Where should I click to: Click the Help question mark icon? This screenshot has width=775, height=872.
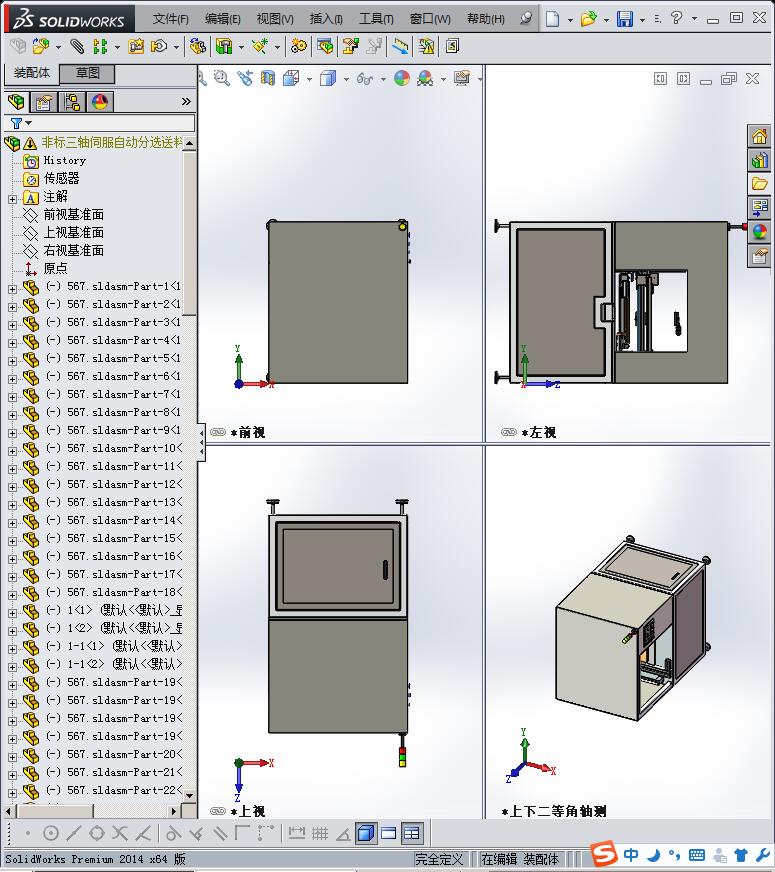click(676, 18)
